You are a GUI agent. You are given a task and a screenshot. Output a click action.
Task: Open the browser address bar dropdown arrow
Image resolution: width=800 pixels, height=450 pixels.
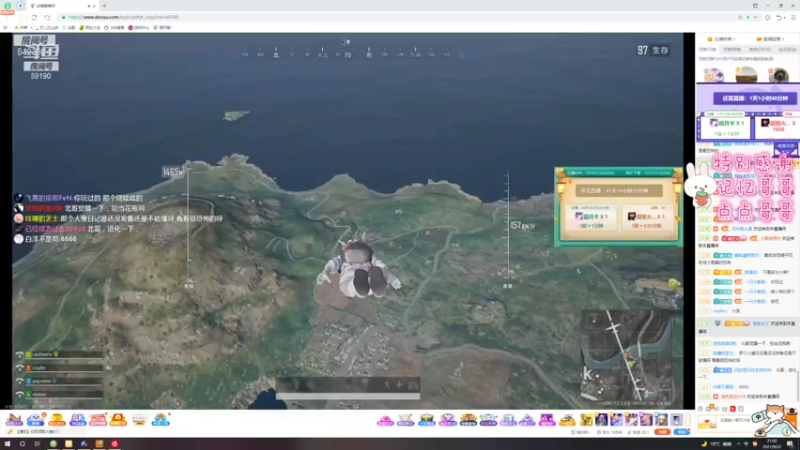click(755, 17)
